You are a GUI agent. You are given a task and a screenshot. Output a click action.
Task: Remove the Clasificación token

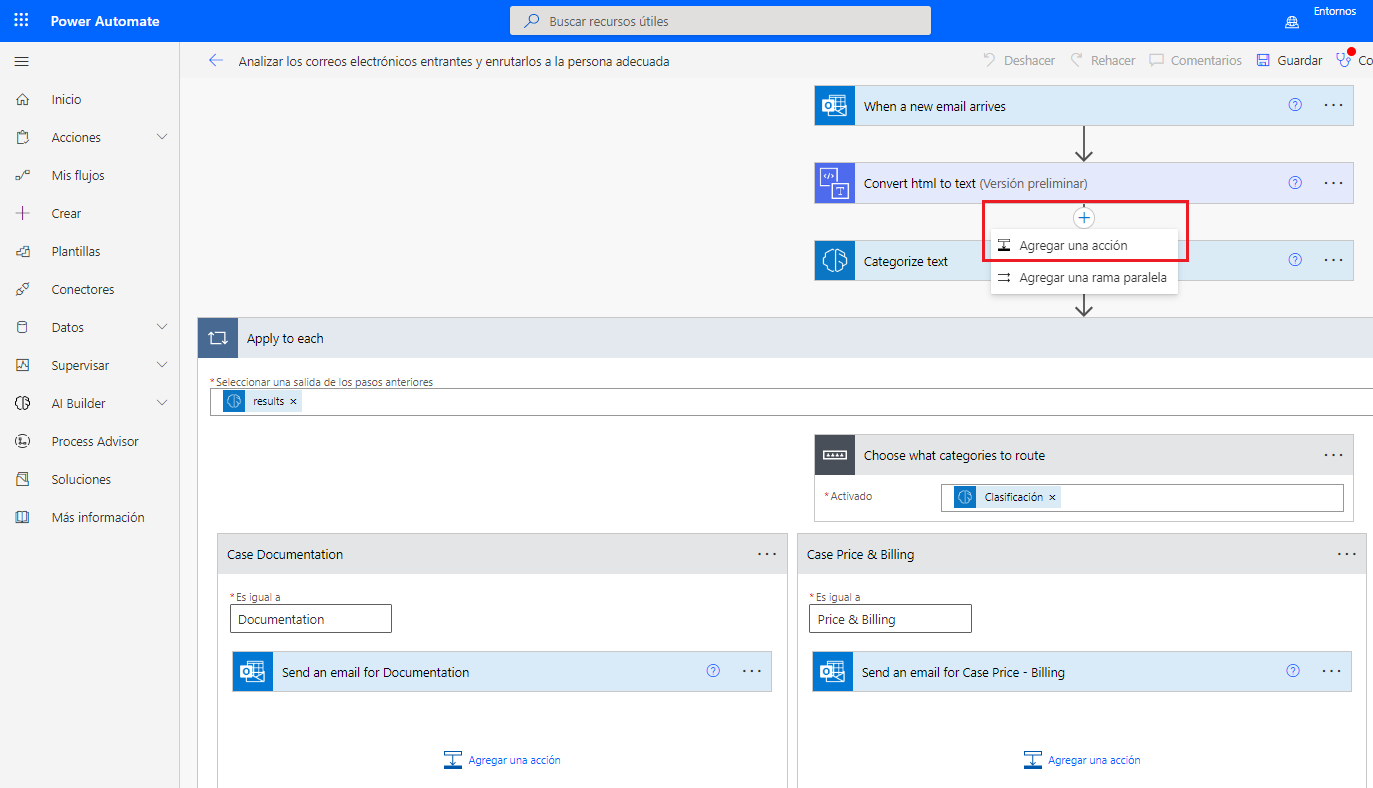pos(1052,497)
